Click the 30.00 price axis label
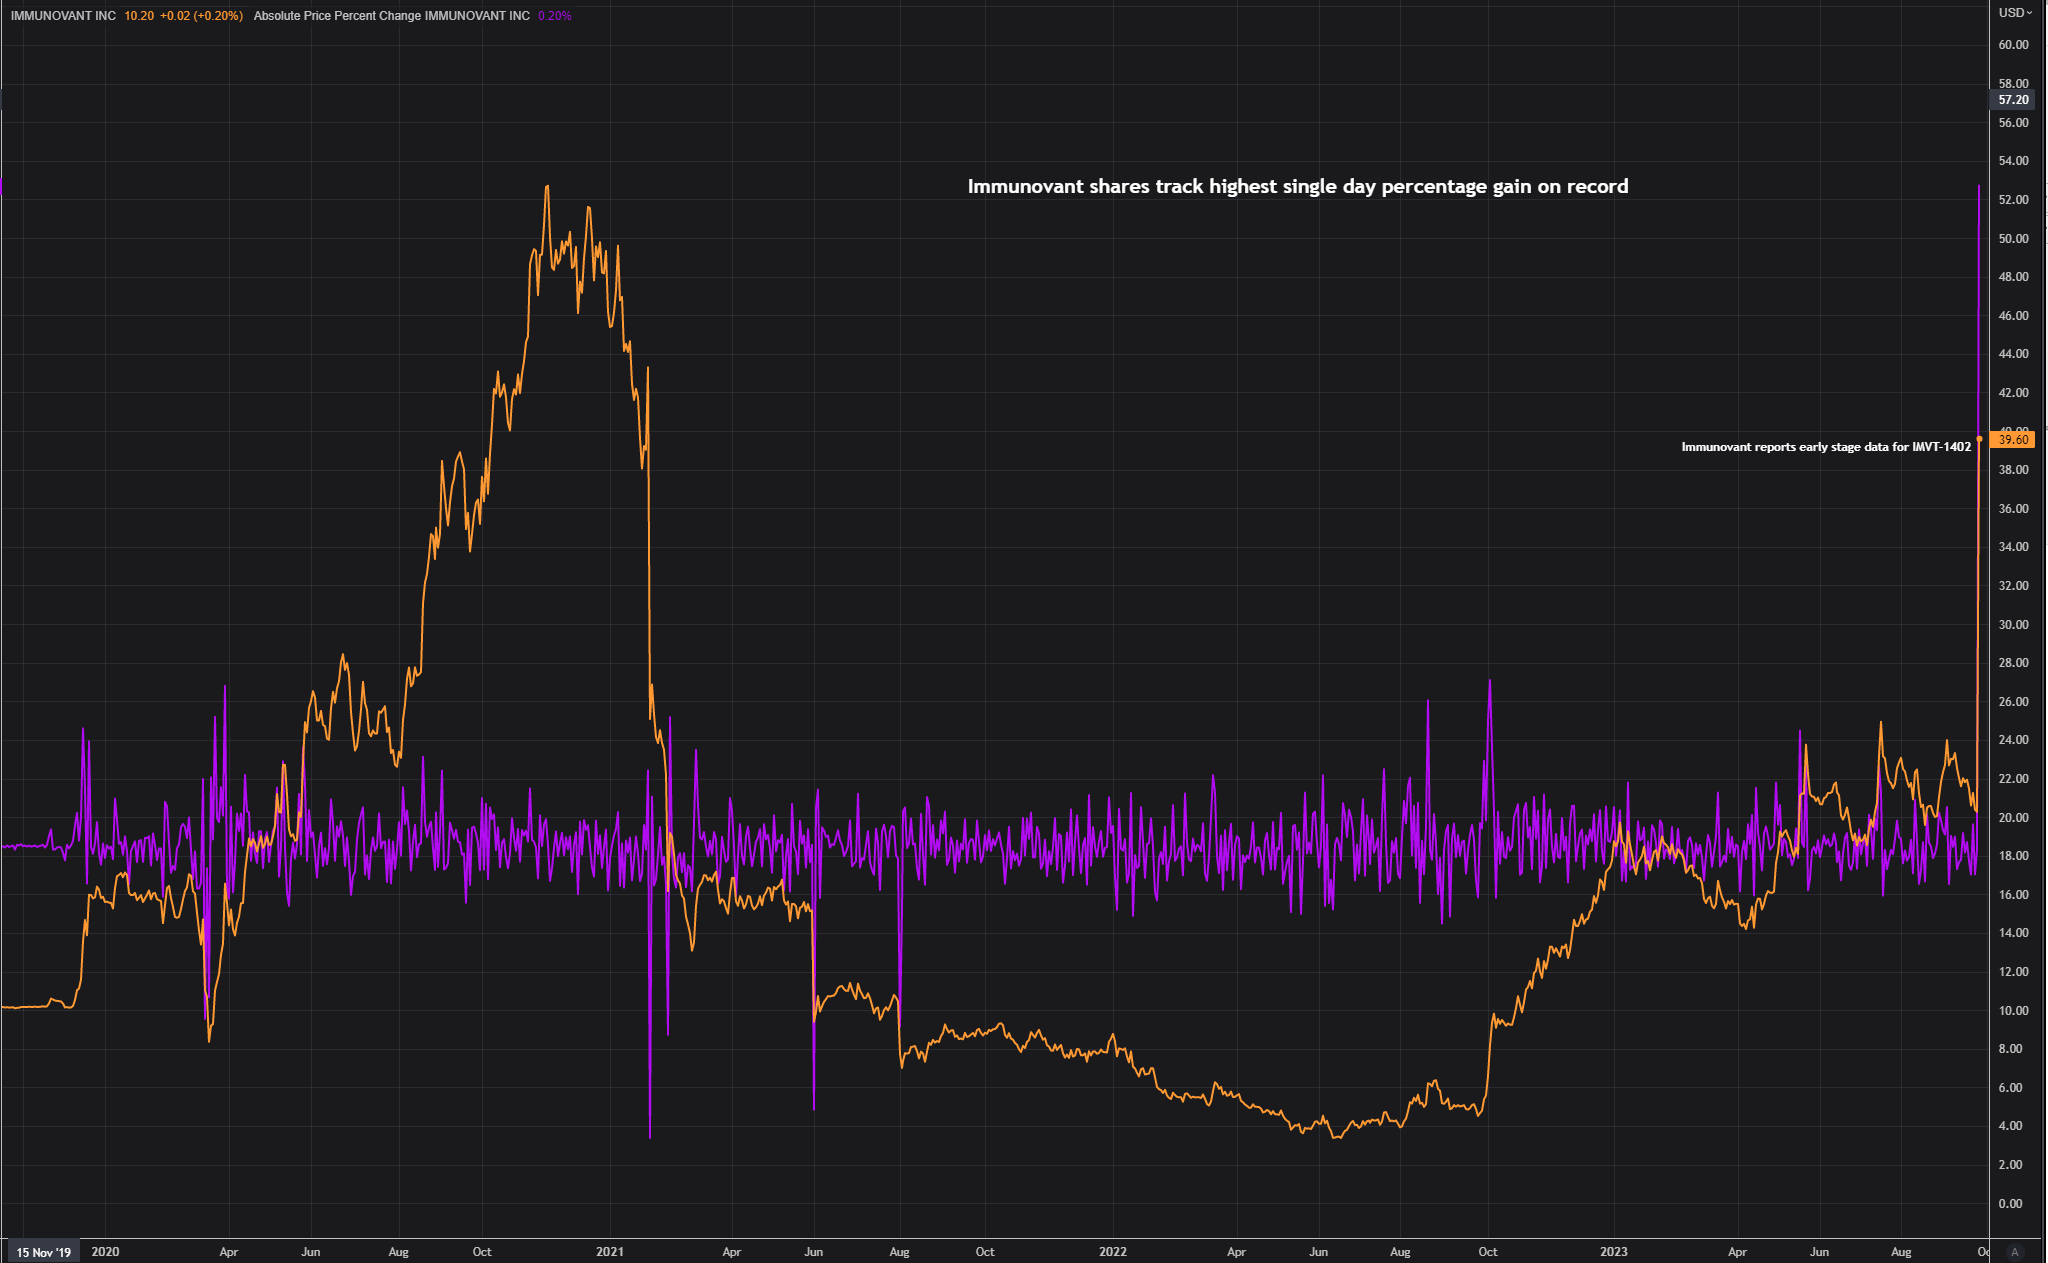 (2013, 625)
